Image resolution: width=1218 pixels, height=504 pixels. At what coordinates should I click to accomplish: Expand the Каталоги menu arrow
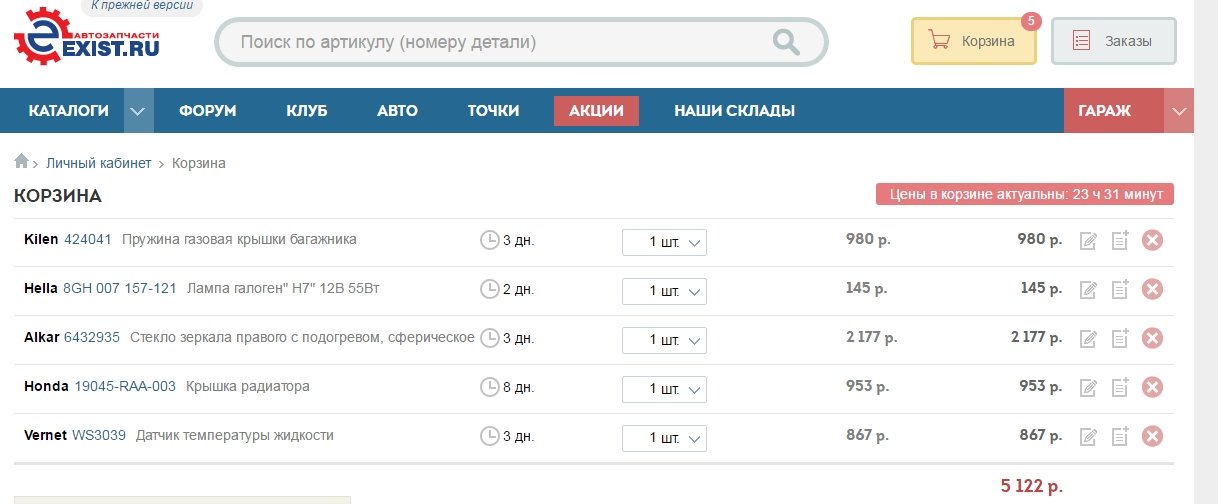click(139, 111)
